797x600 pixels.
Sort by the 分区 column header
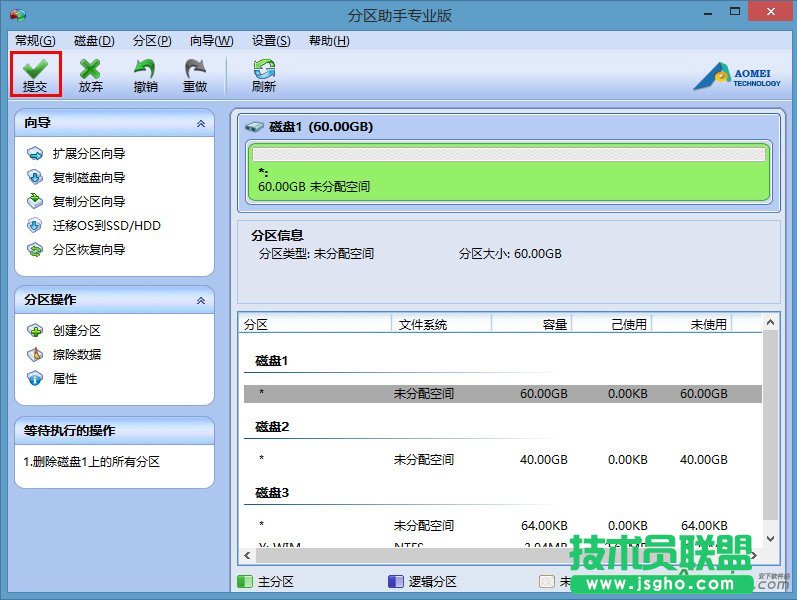[x=315, y=324]
